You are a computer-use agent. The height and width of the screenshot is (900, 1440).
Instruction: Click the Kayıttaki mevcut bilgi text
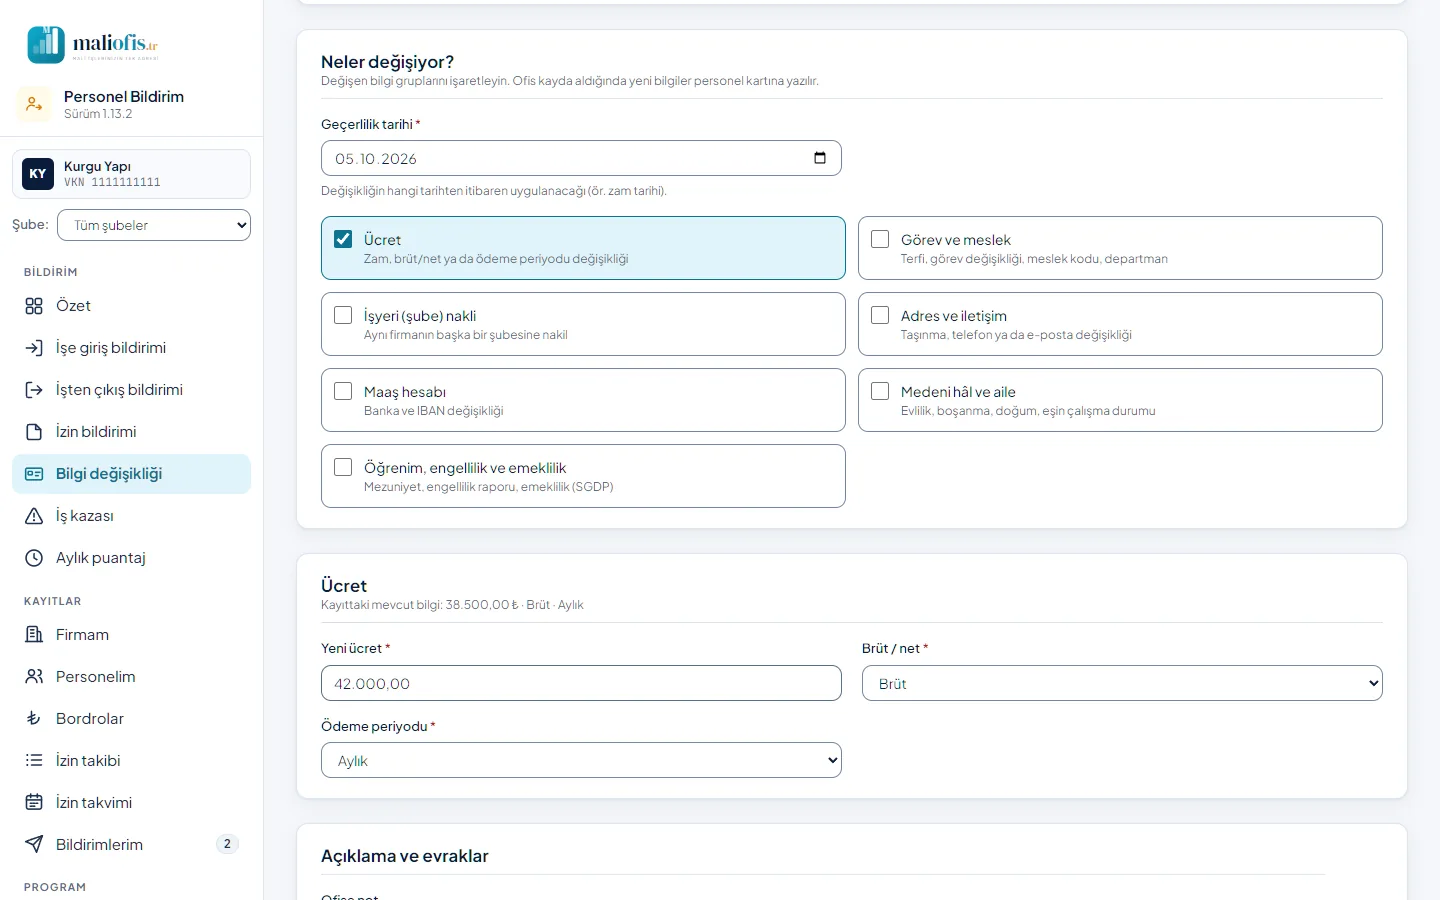(452, 605)
